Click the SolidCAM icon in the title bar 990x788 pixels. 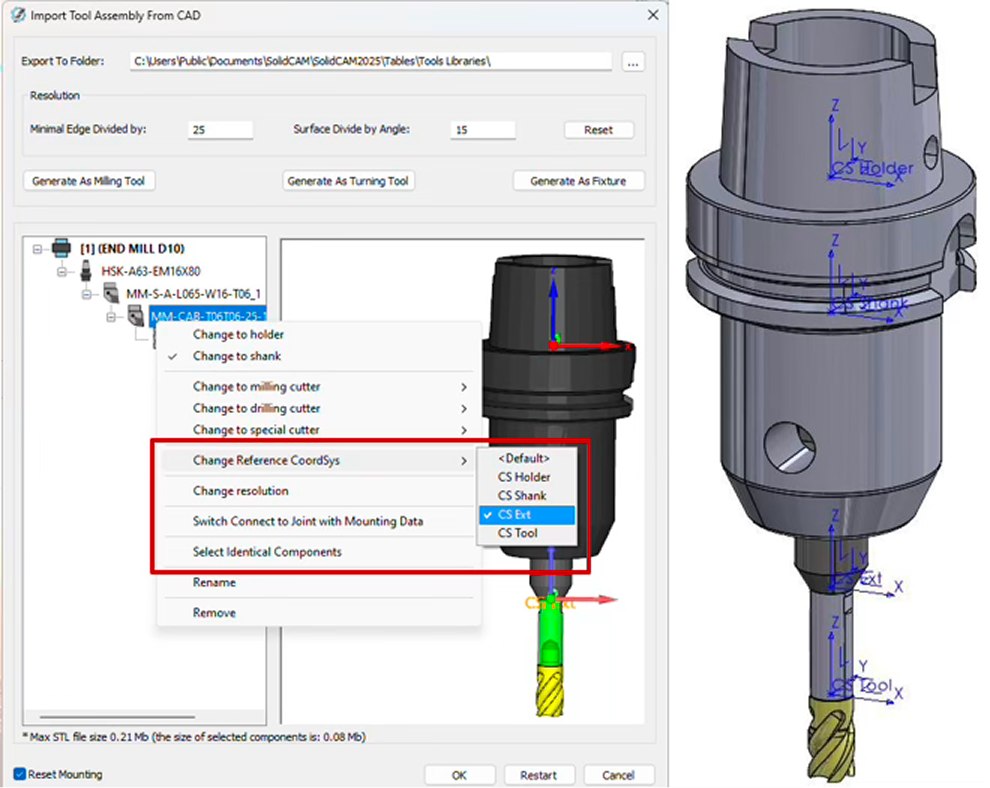pyautogui.click(x=18, y=15)
